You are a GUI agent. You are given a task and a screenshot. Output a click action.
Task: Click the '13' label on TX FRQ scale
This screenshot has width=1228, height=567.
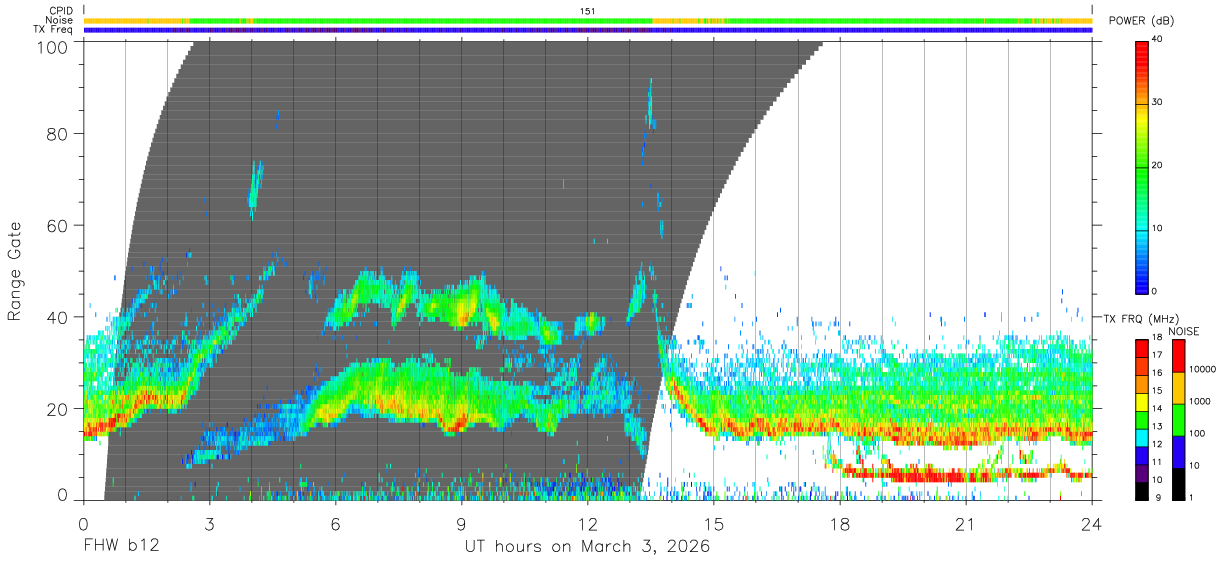(x=1158, y=427)
